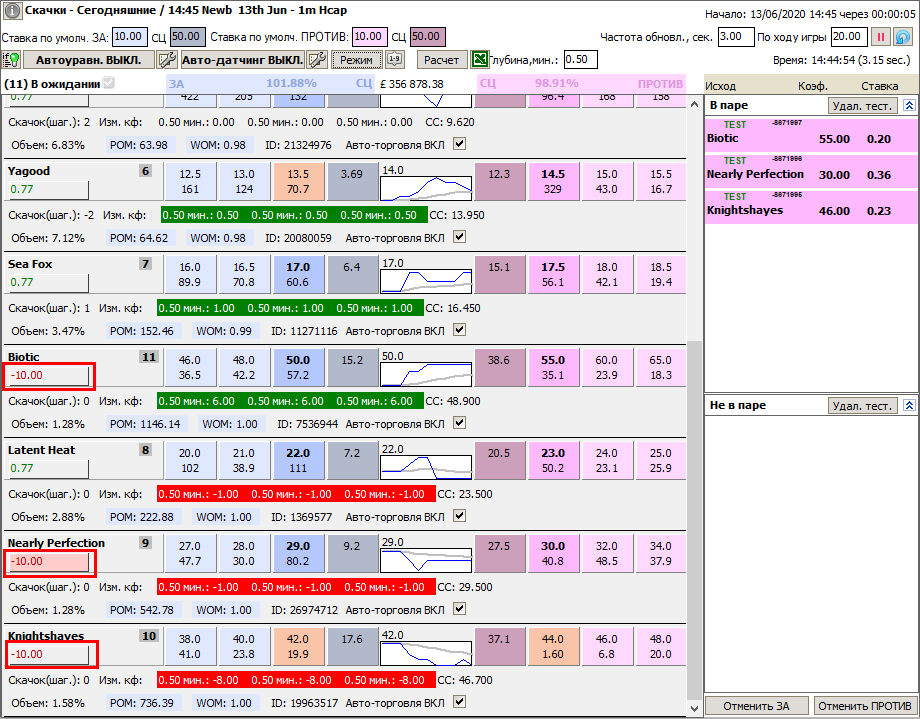Collapse the Не в паре panel via double-arrow icon
This screenshot has width=920, height=719.
coord(909,406)
